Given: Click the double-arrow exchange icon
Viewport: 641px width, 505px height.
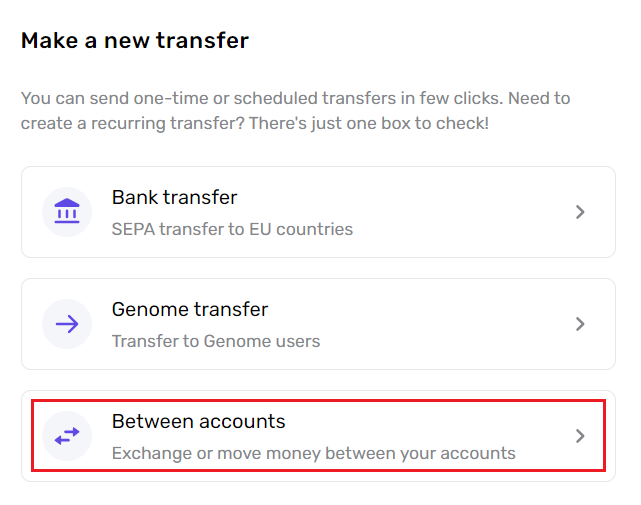Looking at the screenshot, I should 67,436.
